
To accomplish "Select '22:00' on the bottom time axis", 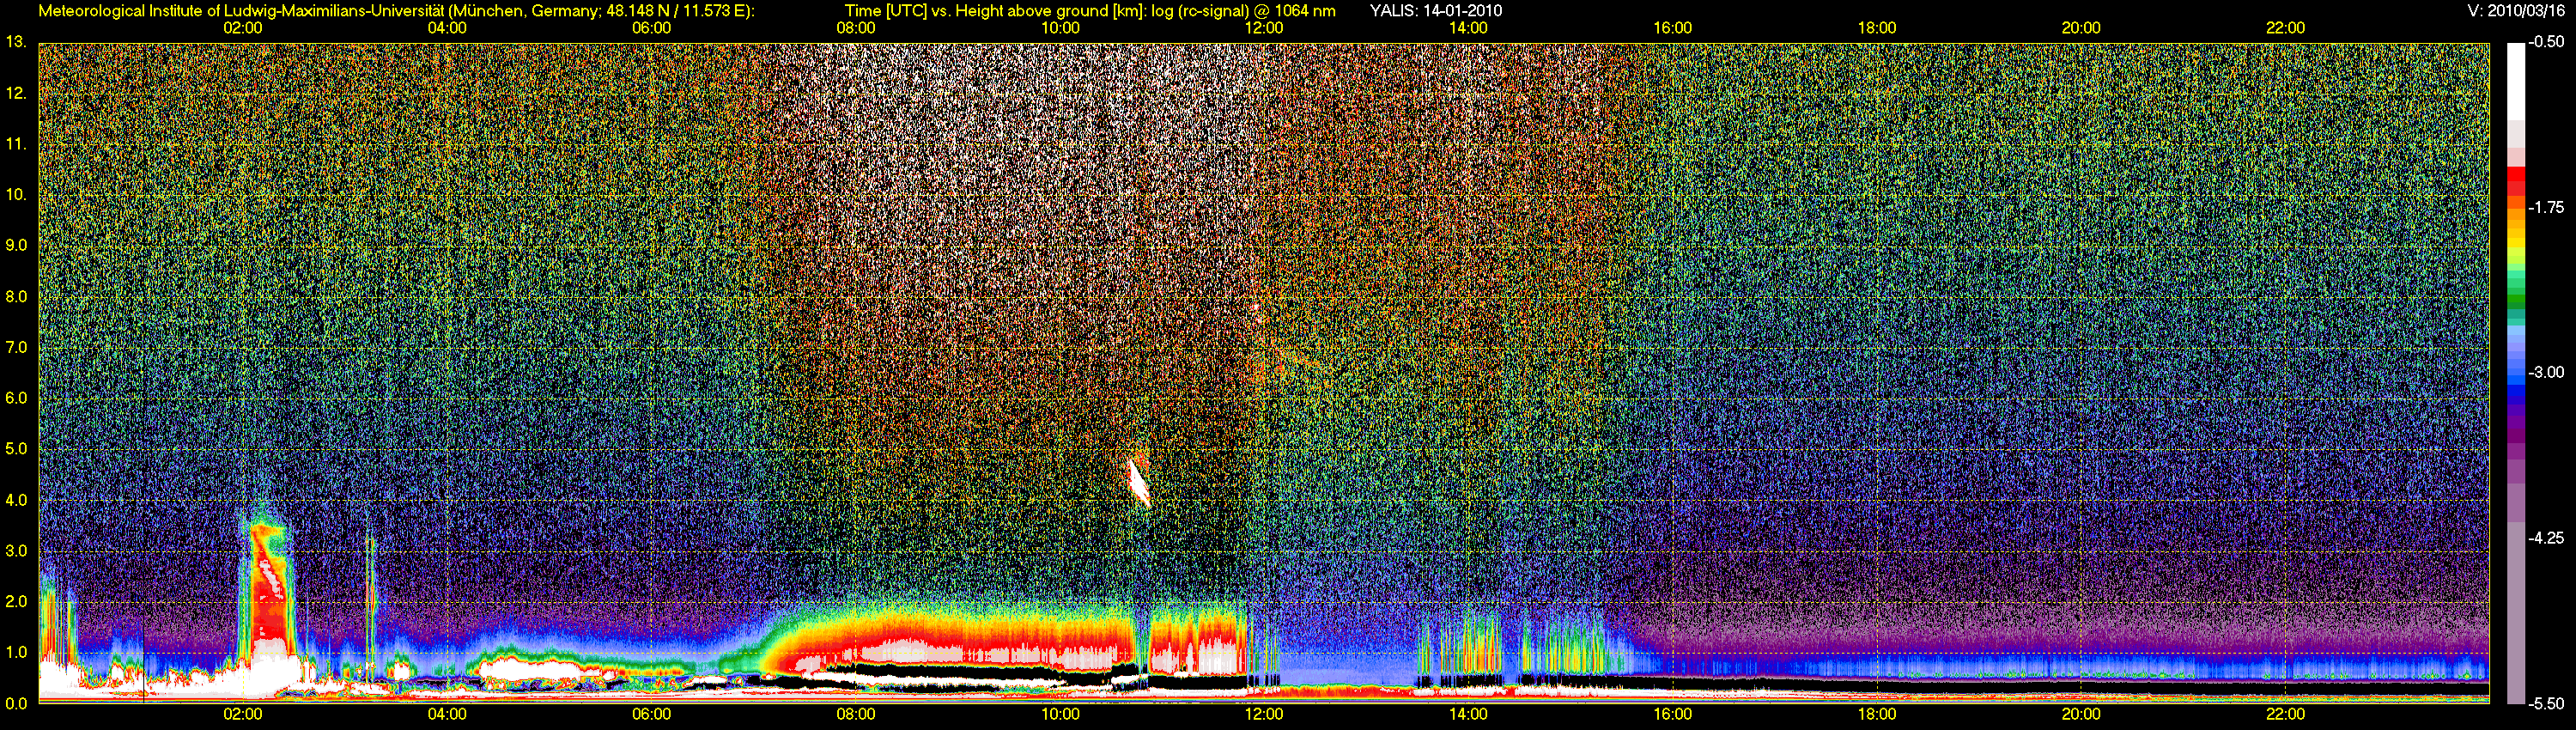I will [x=2285, y=714].
